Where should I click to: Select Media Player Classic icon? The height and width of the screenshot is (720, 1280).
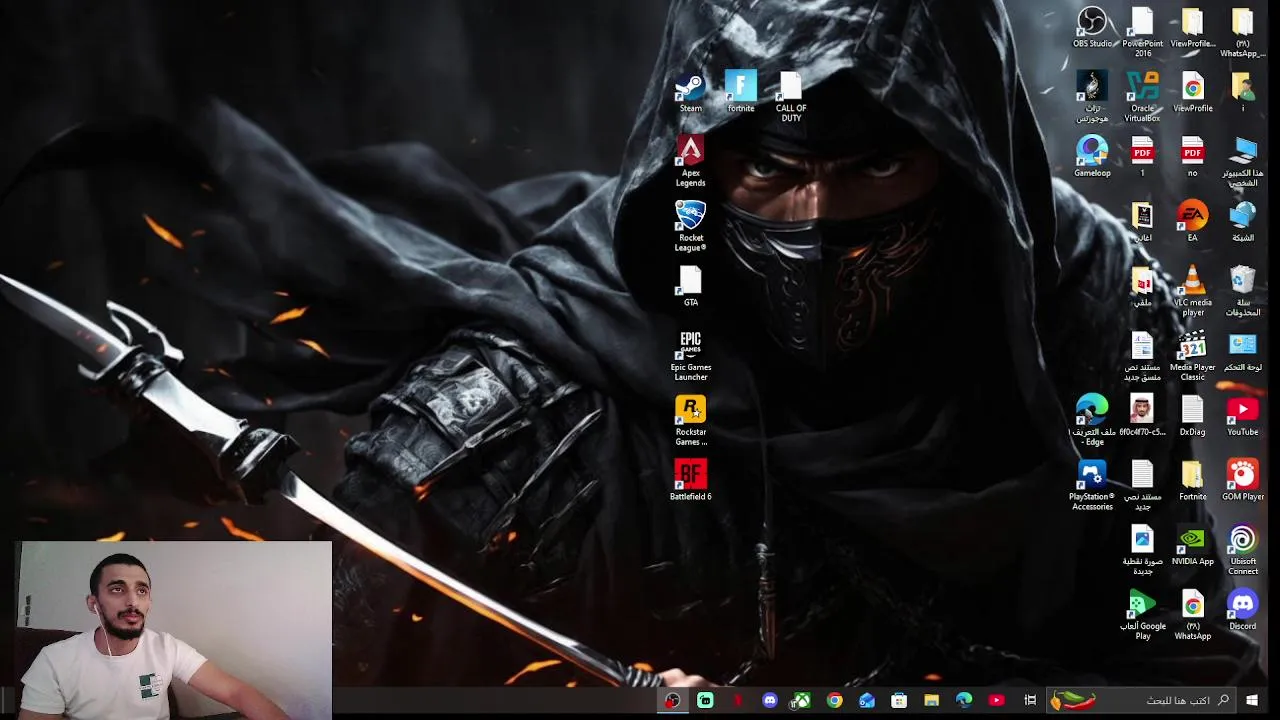click(1192, 357)
